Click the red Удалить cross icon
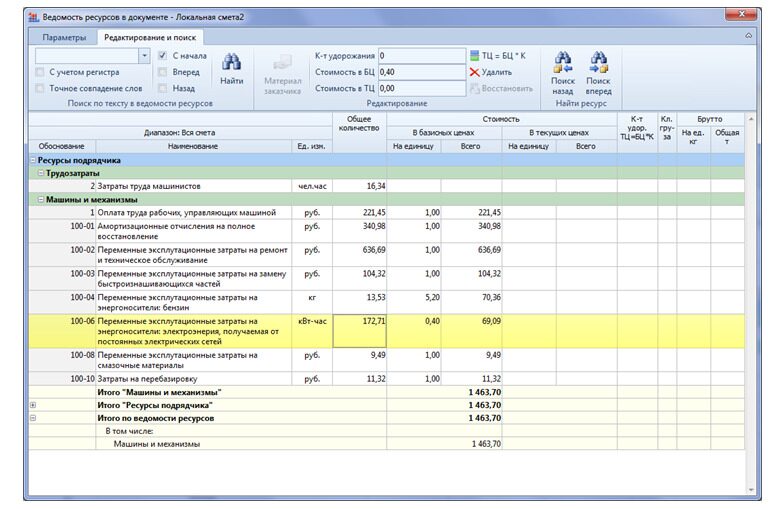 pos(474,72)
